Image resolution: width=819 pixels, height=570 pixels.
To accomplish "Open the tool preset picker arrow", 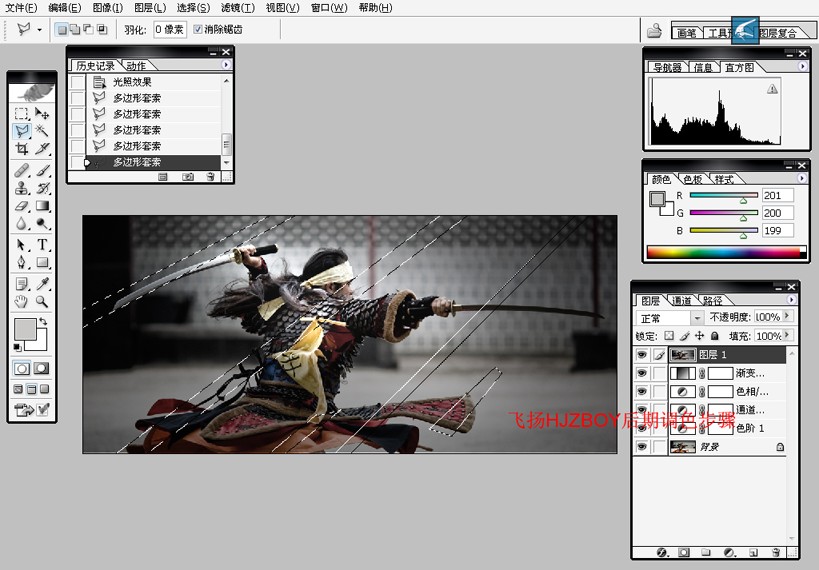I will pos(39,30).
